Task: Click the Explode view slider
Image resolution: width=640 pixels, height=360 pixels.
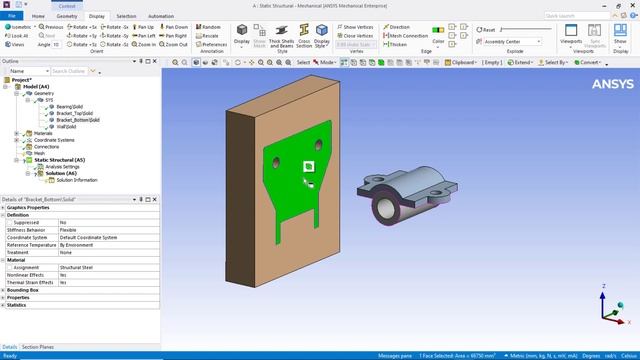Action: 526,29
